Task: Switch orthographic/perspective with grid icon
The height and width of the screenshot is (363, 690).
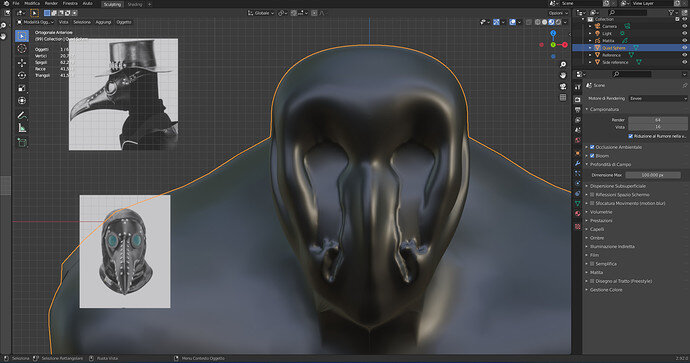Action: (563, 97)
